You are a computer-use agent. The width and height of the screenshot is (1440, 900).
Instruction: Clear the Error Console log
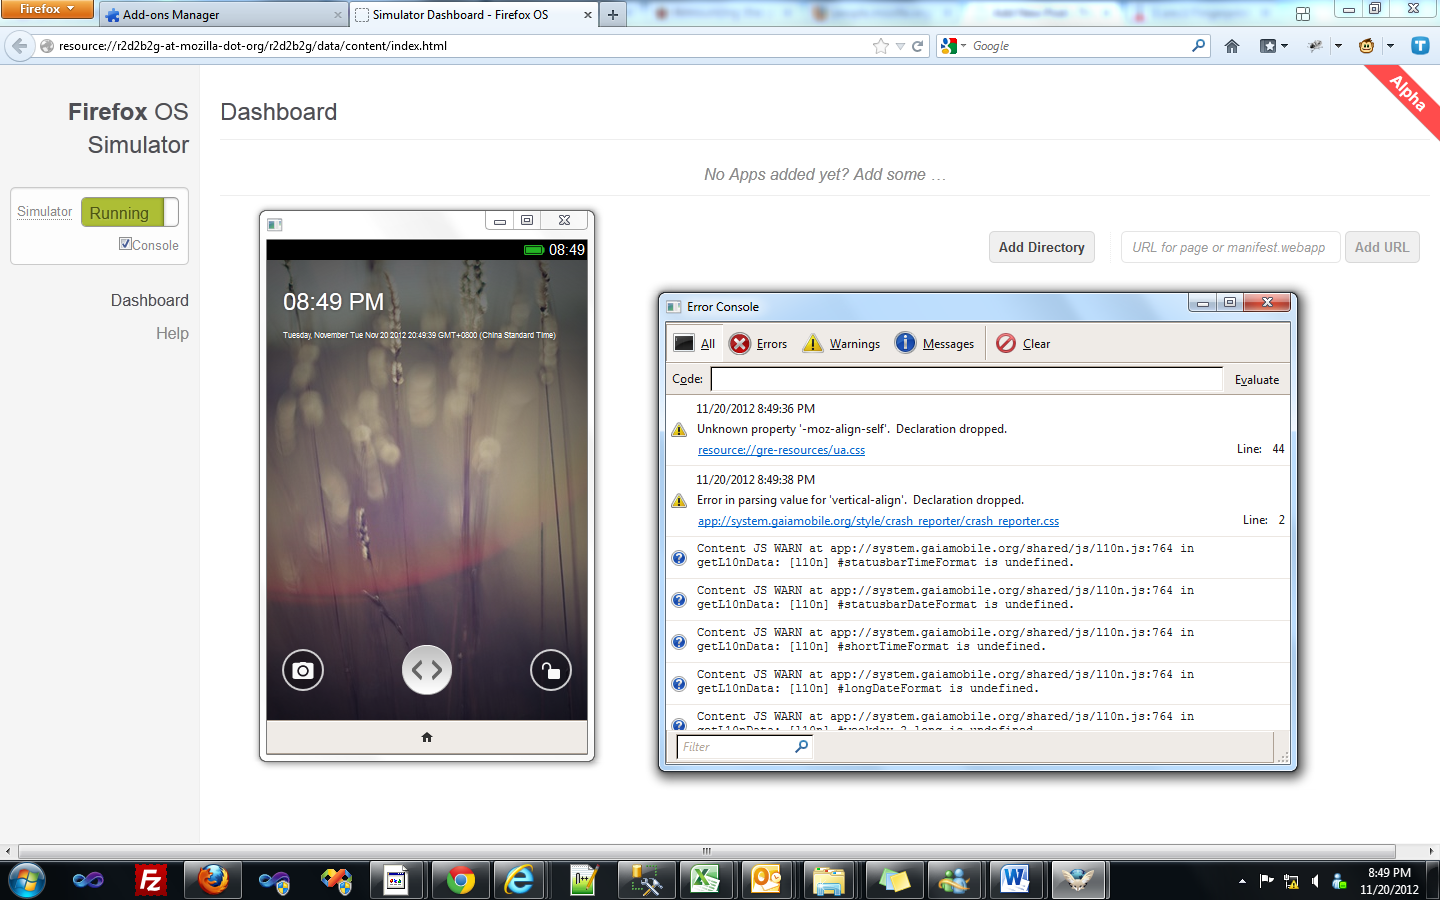1023,343
